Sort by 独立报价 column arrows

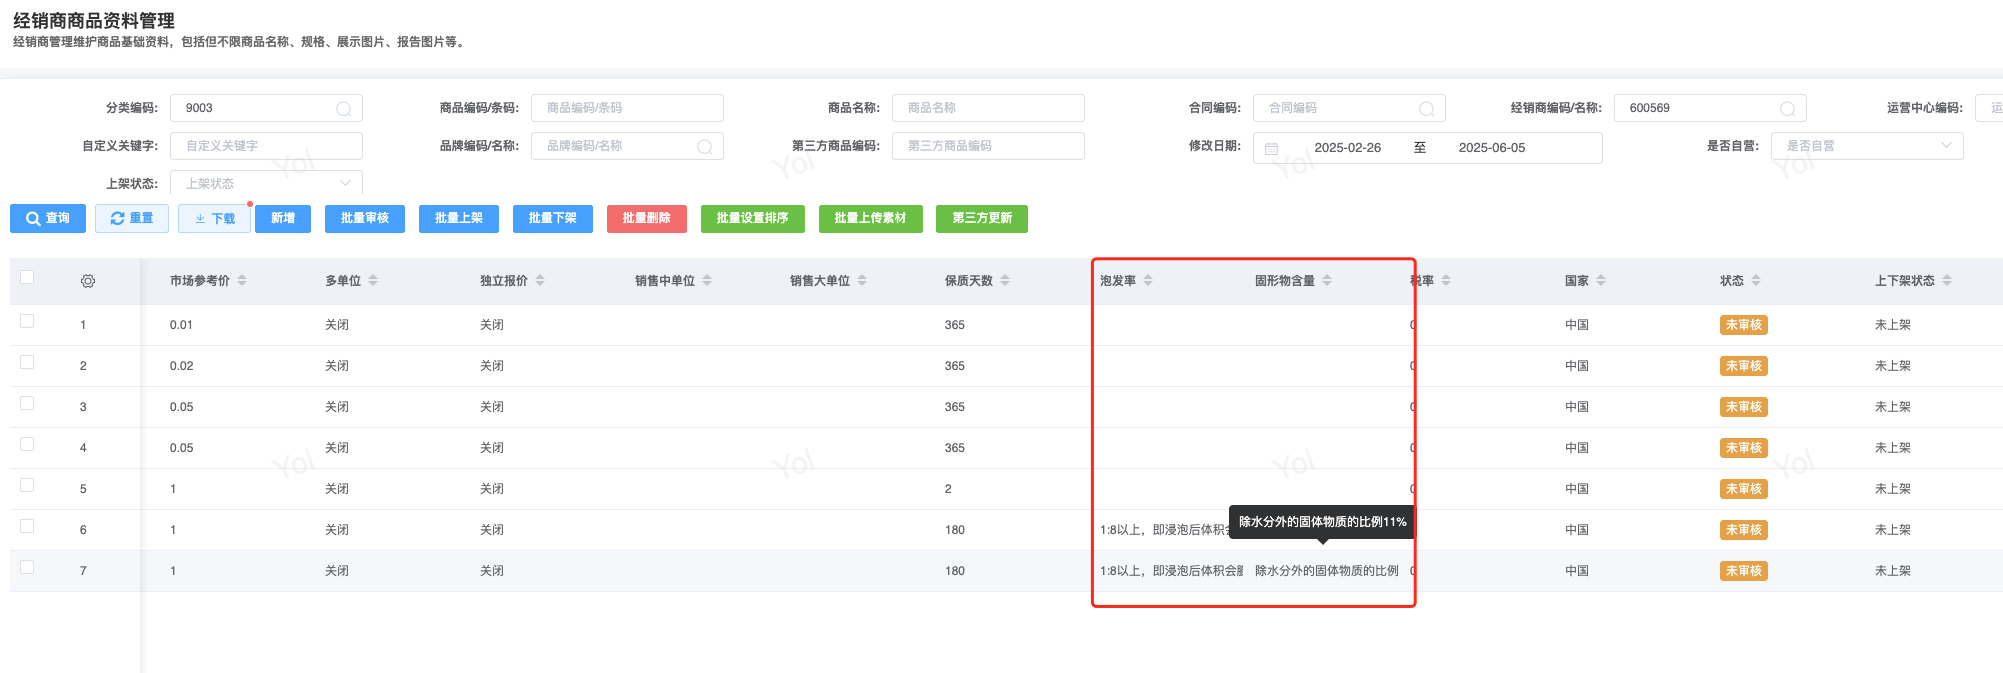[x=540, y=281]
